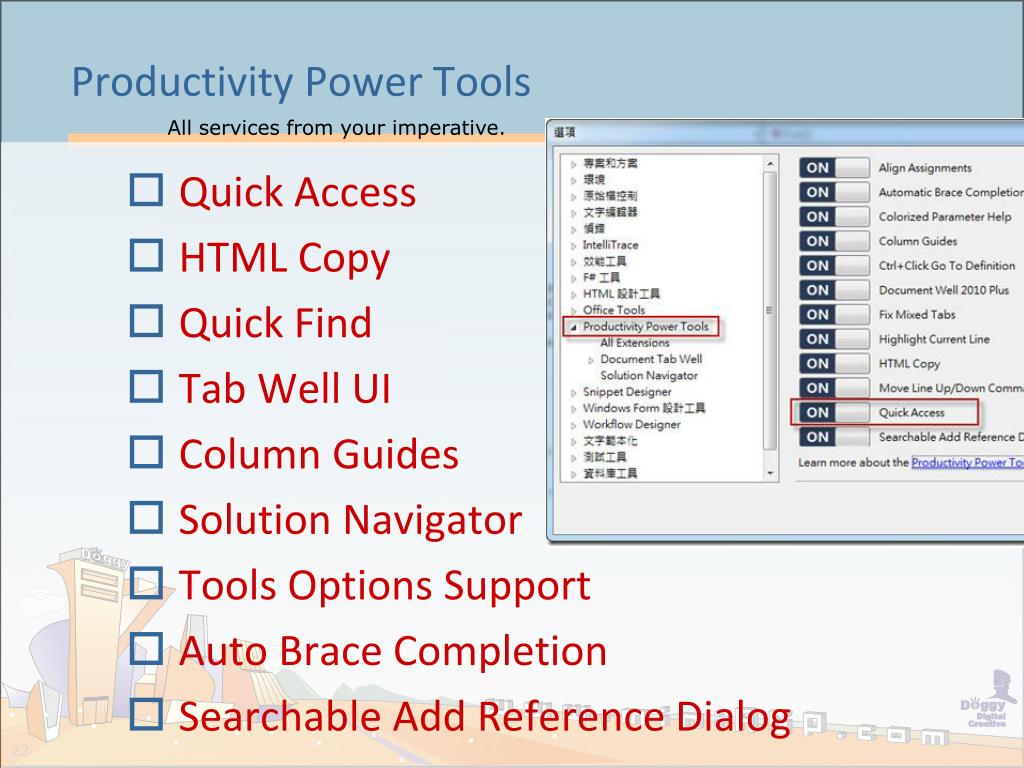Toggle Document Well 2010 Plus switch
Image resolution: width=1024 pixels, height=768 pixels.
point(834,290)
